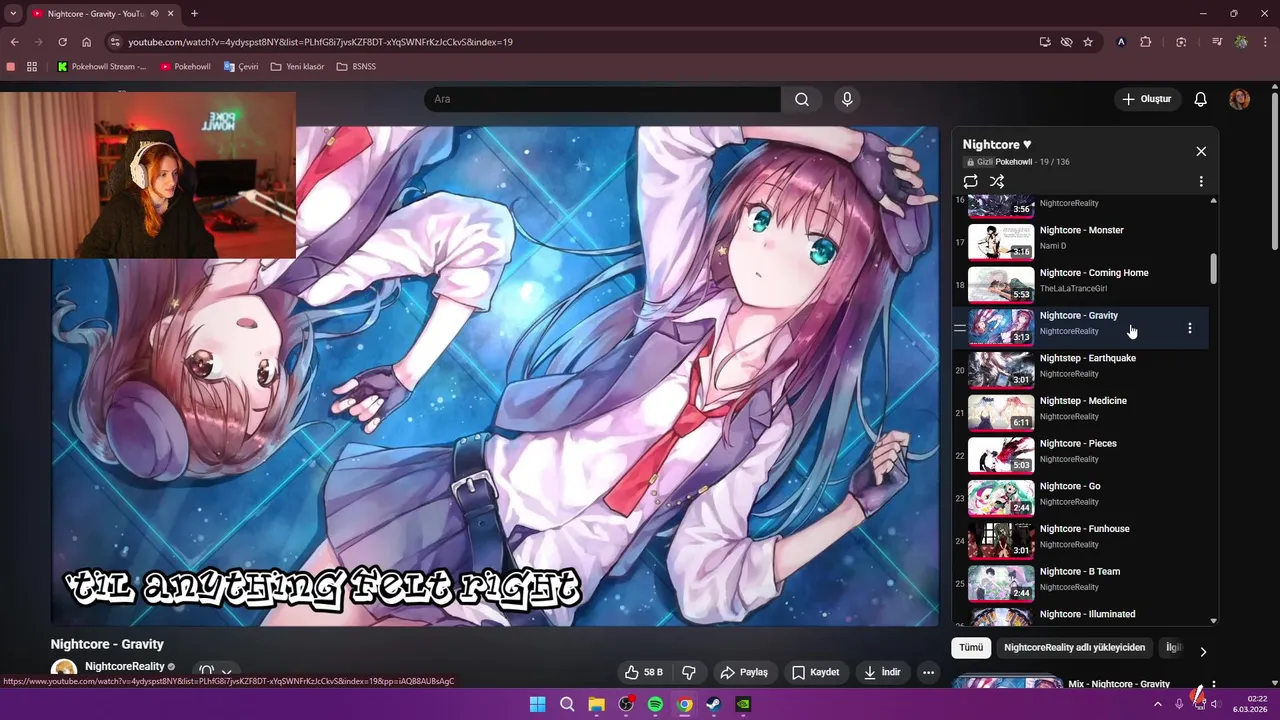1280x720 pixels.
Task: Open NVIDIA app from taskbar
Action: coord(743,704)
